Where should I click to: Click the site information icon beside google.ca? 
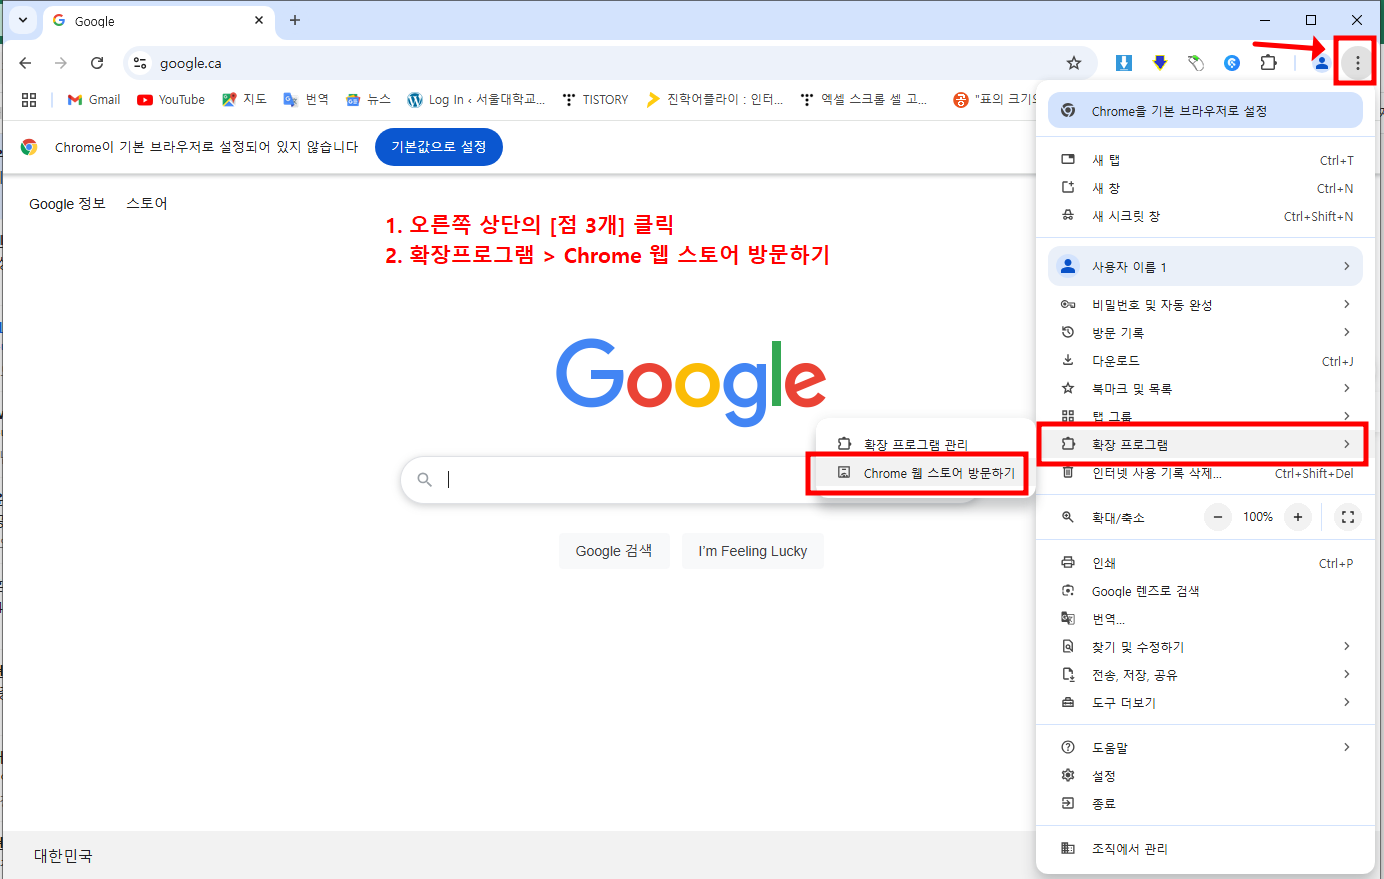[x=140, y=63]
